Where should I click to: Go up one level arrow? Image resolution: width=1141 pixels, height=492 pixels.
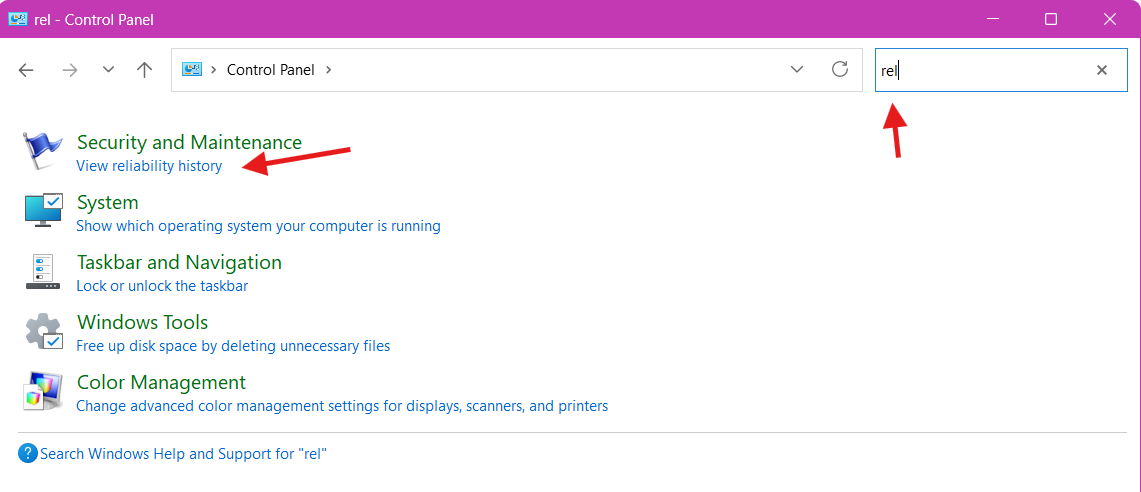[144, 70]
